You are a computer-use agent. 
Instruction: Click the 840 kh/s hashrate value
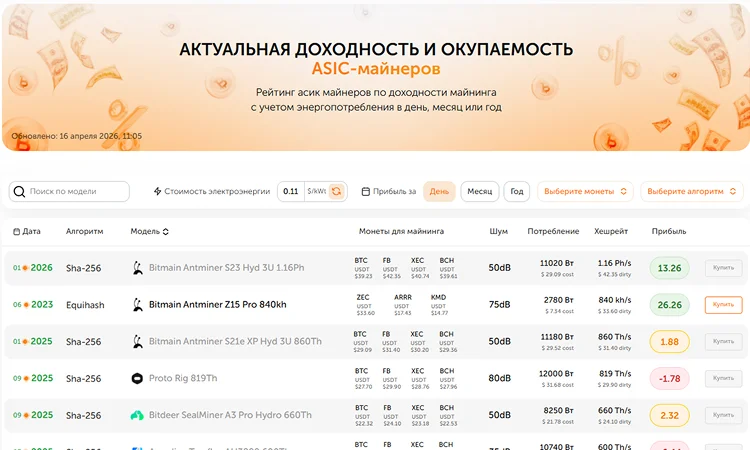click(615, 300)
